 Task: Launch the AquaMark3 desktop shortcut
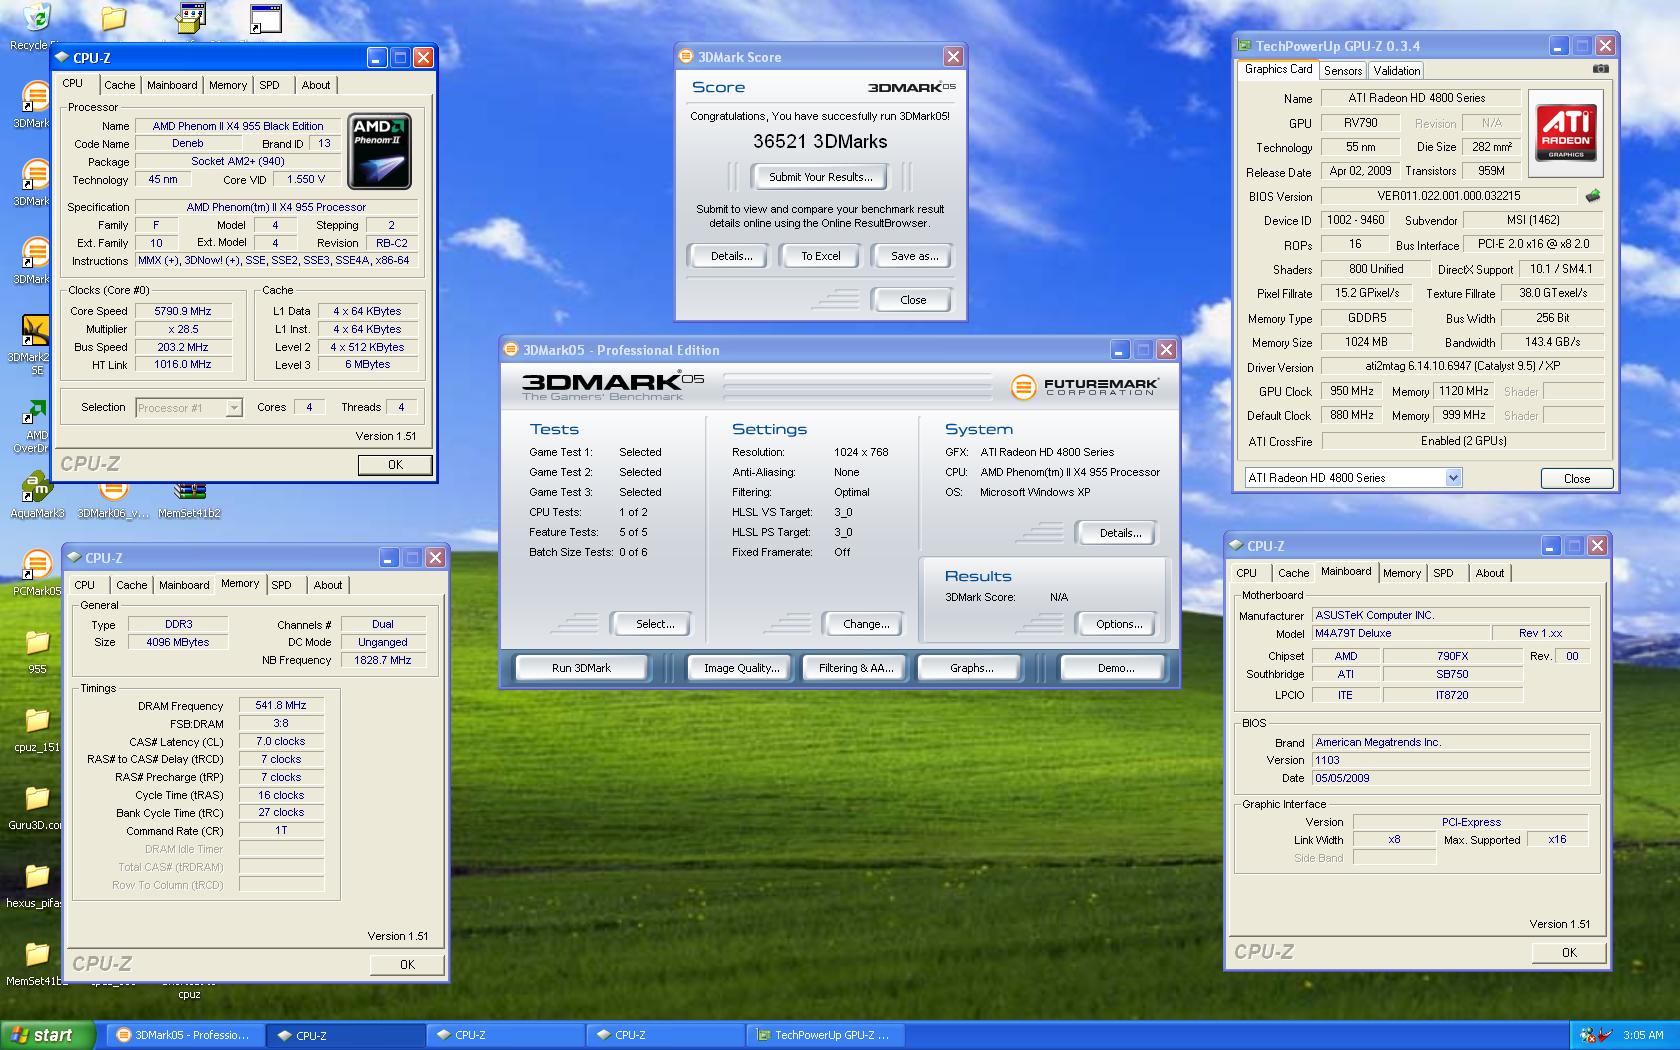[x=36, y=495]
